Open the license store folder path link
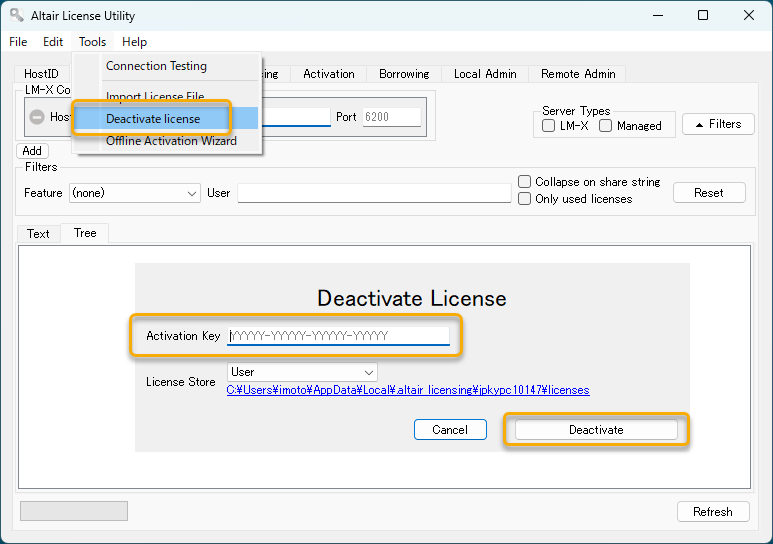 pyautogui.click(x=408, y=390)
